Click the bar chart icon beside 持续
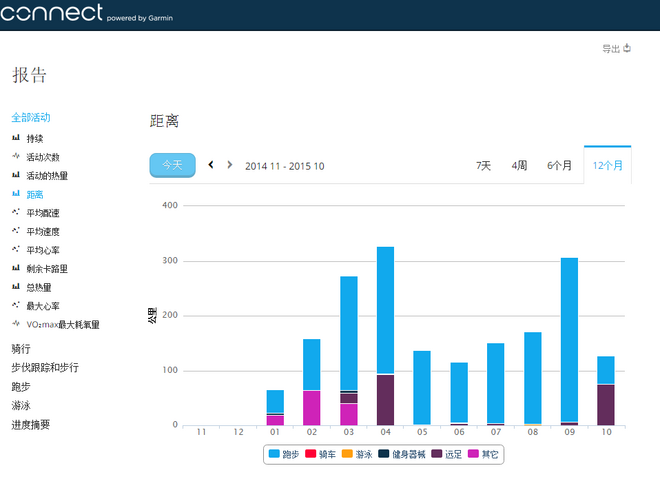 click(x=16, y=138)
